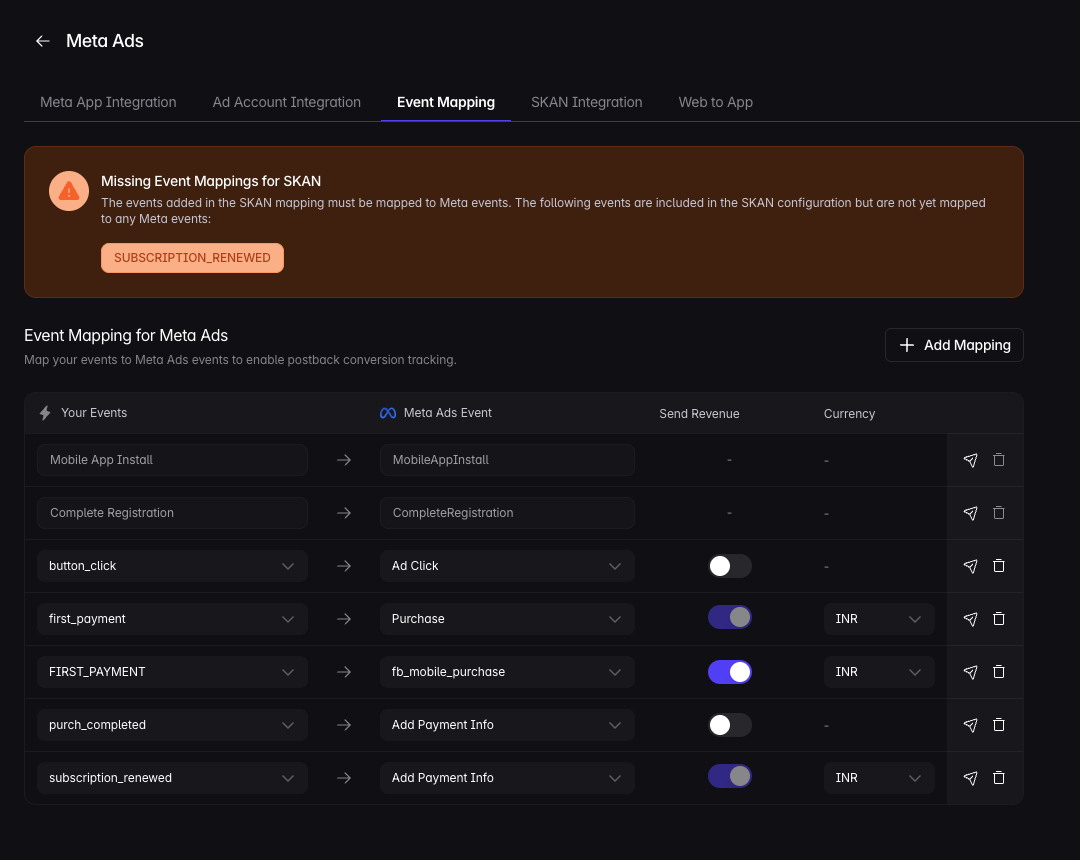Viewport: 1080px width, 860px height.
Task: Send test event for purch_completed row
Action: 970,725
